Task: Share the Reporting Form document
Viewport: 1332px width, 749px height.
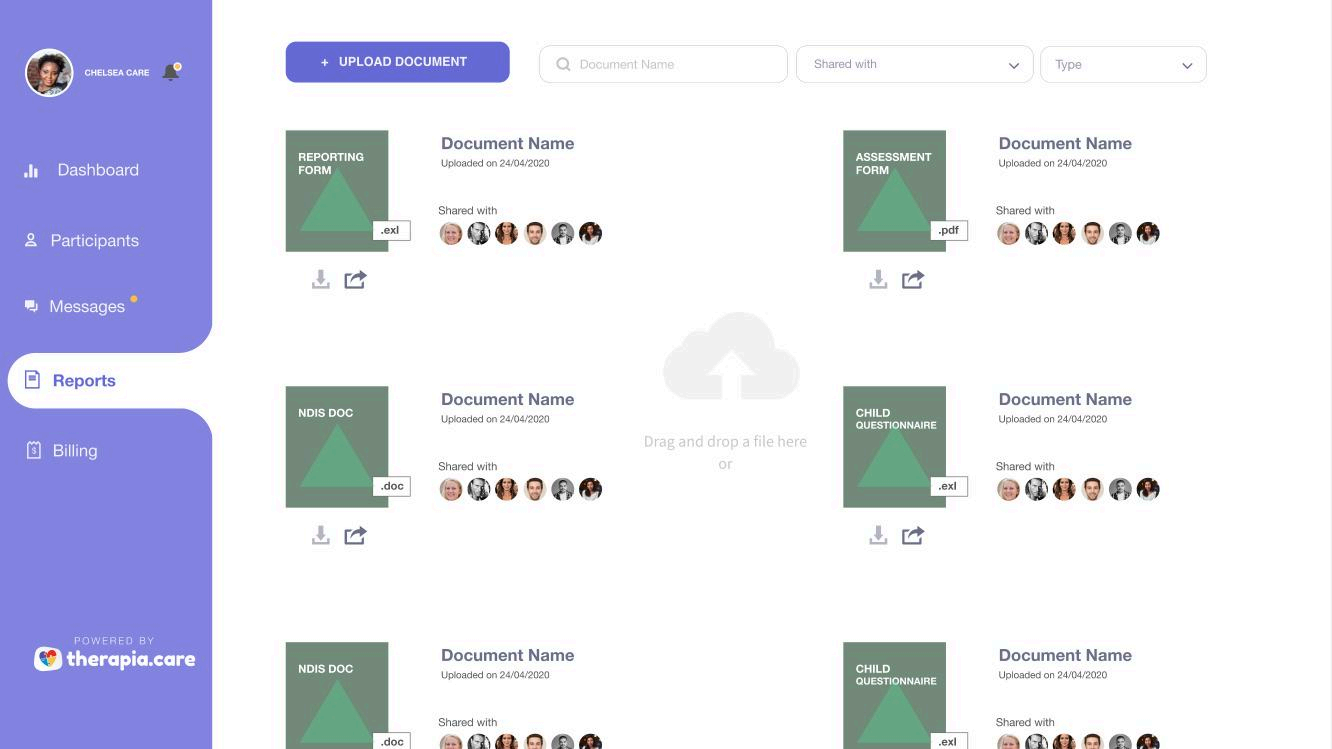Action: point(355,280)
